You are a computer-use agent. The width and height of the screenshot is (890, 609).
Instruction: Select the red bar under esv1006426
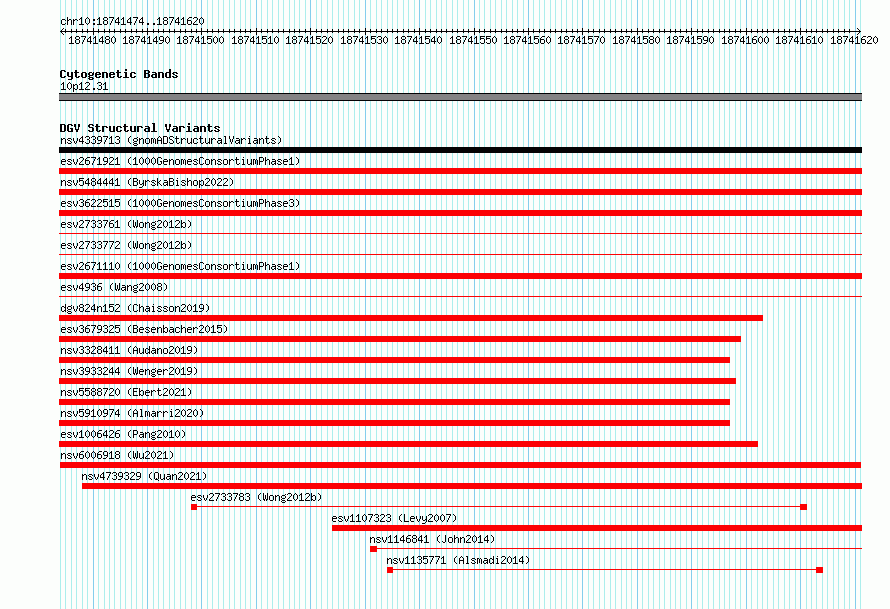409,444
